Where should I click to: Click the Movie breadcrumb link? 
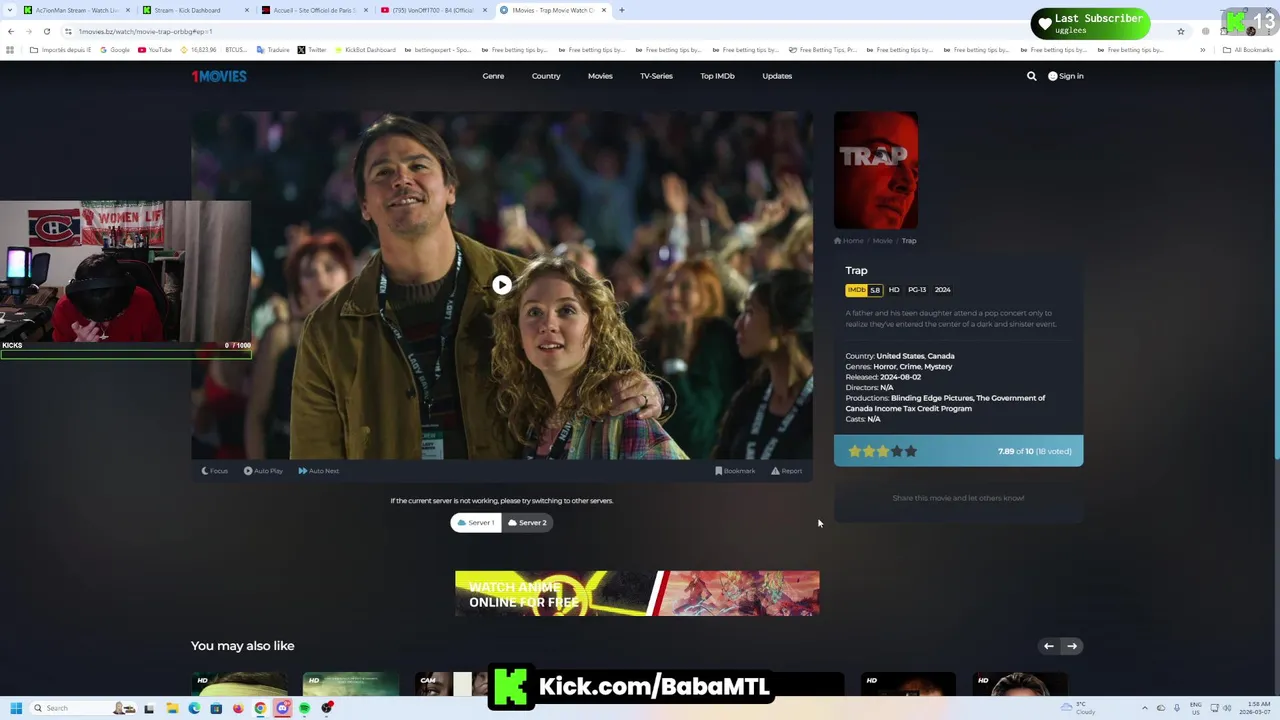(882, 241)
